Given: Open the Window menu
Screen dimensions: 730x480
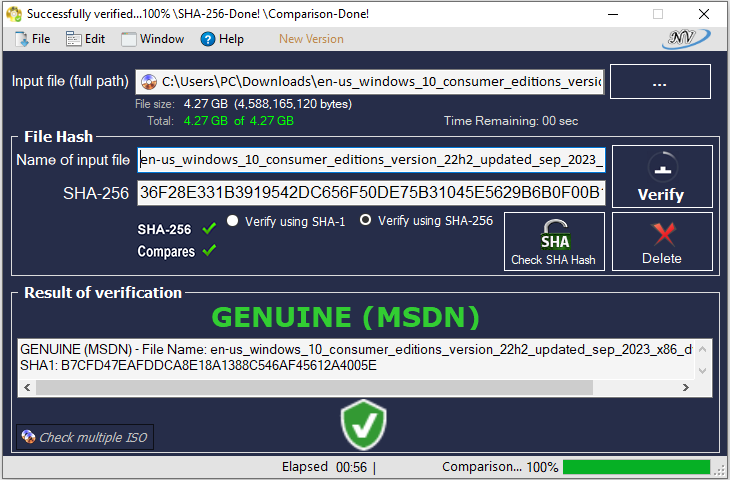Looking at the screenshot, I should pos(152,39).
